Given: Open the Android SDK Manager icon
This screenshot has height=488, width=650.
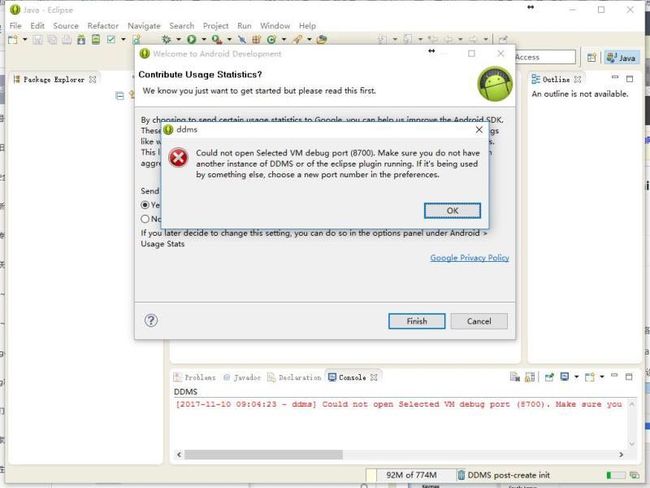Looking at the screenshot, I should 81,39.
